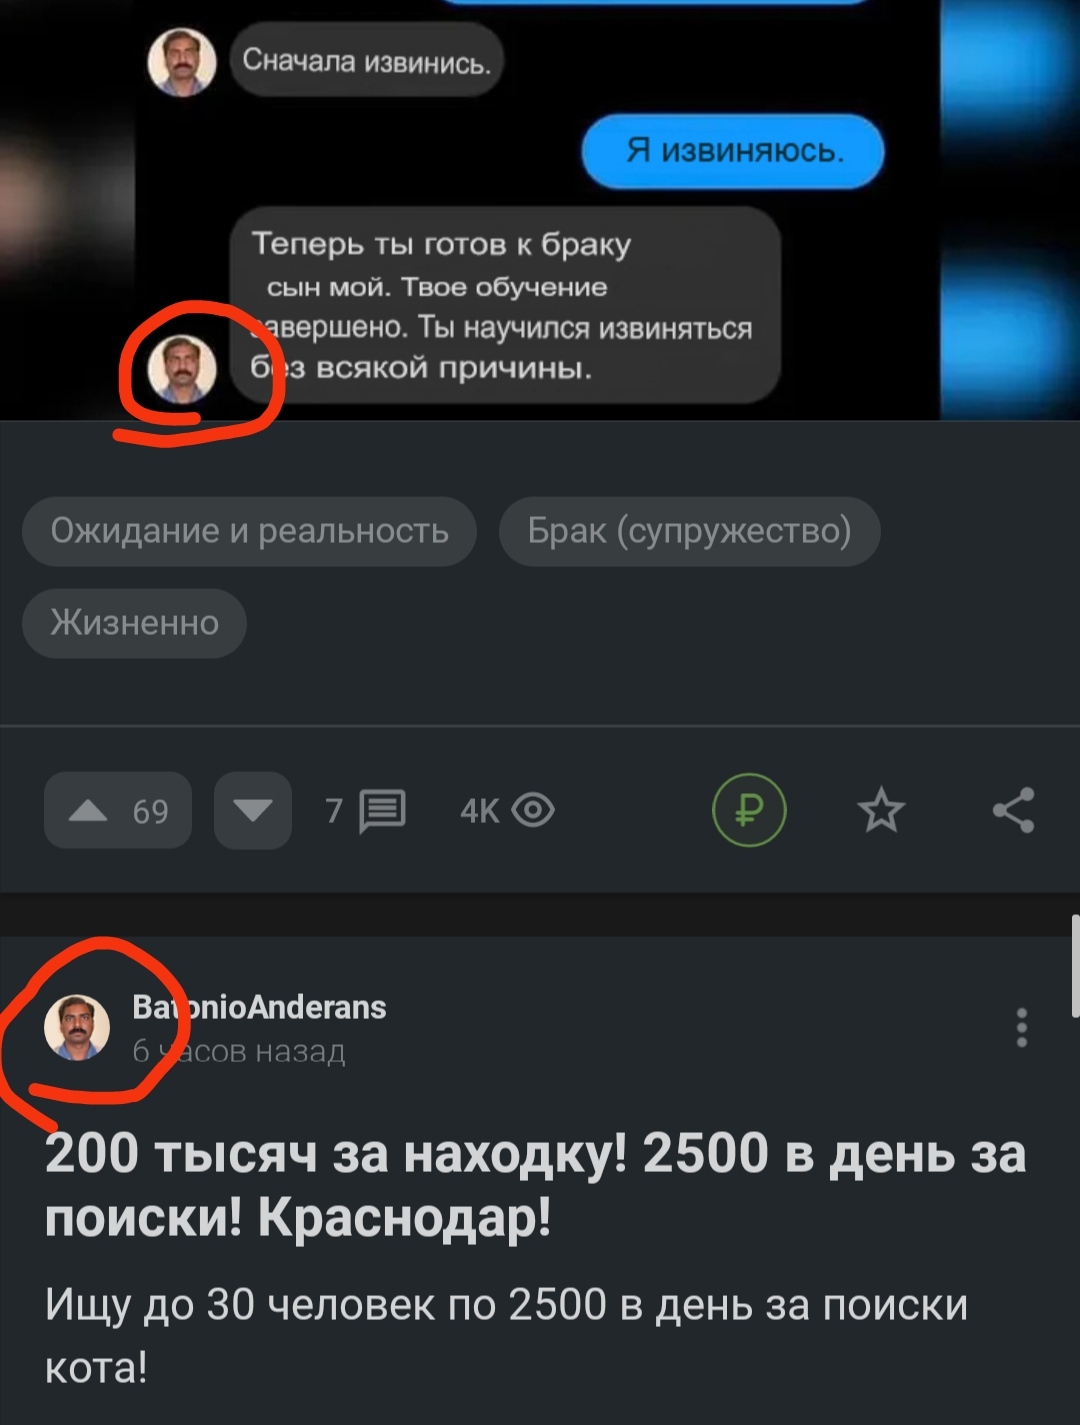Save post with the star icon
Viewport: 1080px width, 1425px height.
[x=881, y=810]
